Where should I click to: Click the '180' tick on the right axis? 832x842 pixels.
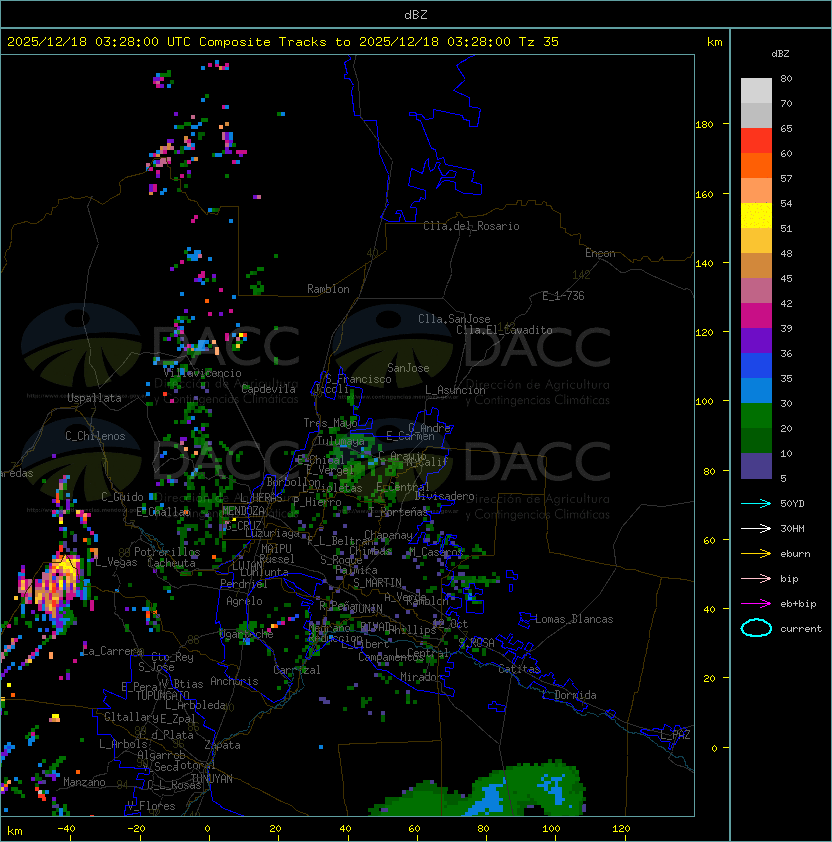coord(704,125)
